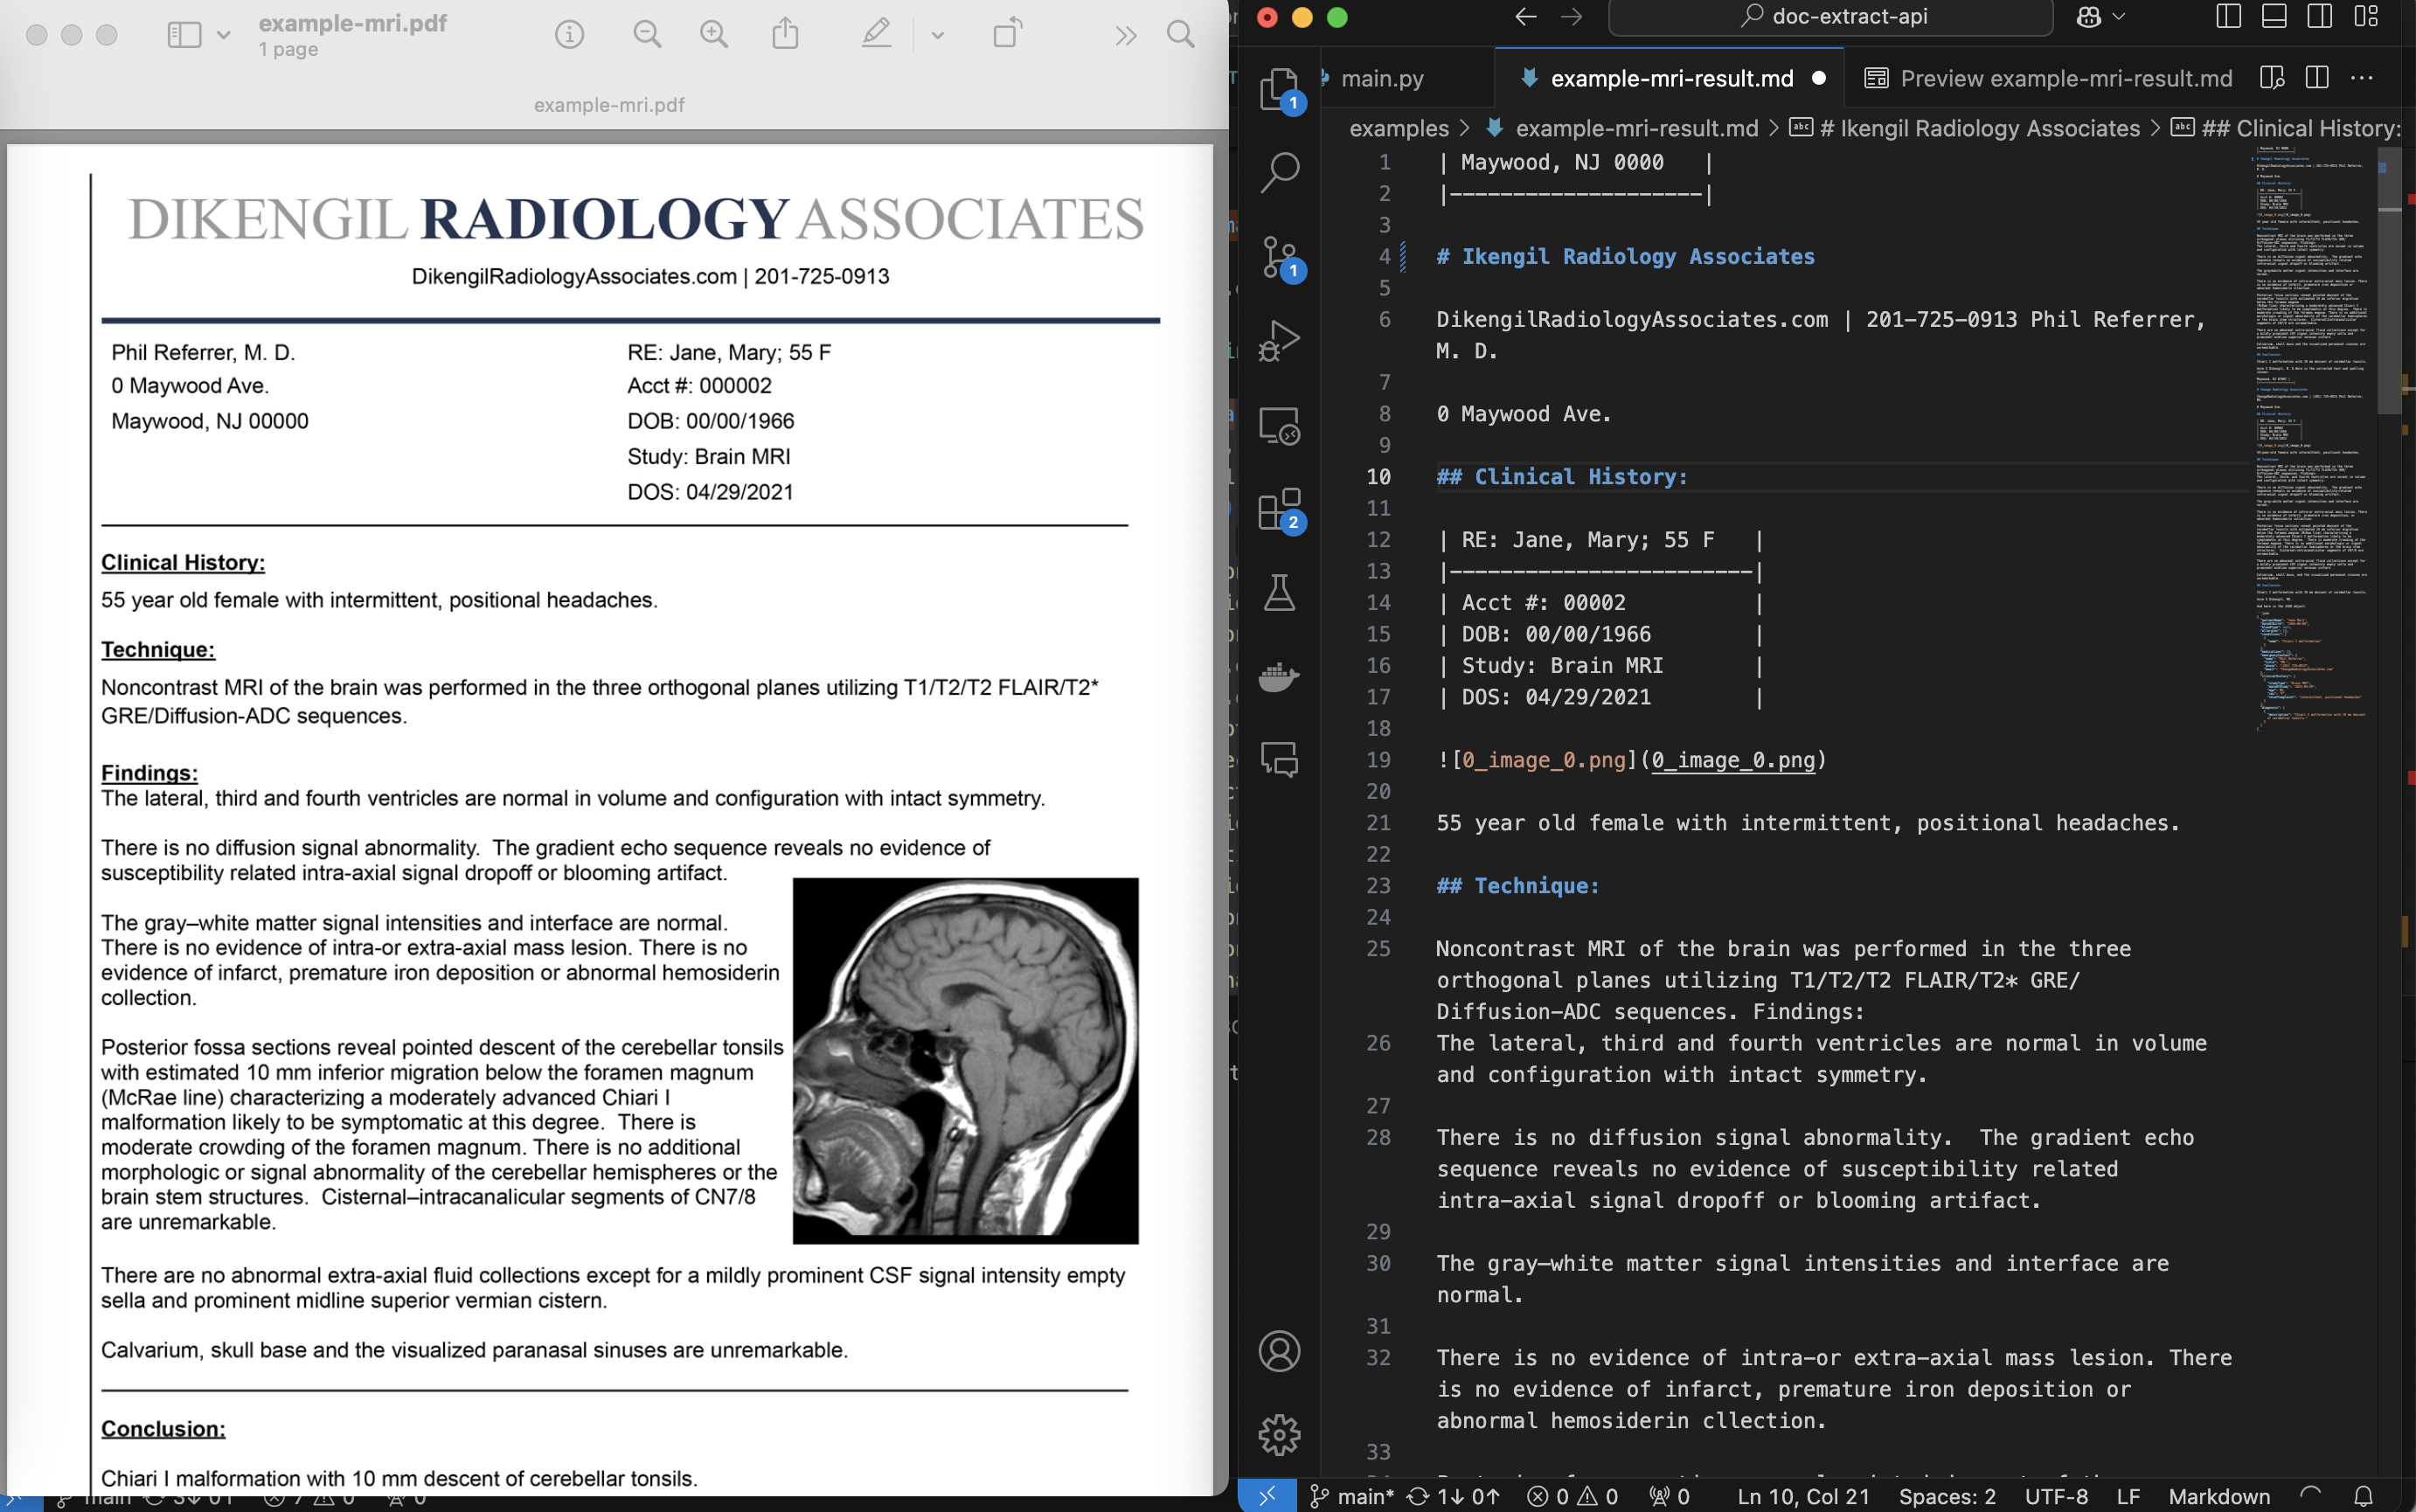Open the Markup tools dropdown chevron in Preview
The width and height of the screenshot is (2416, 1512).
click(x=937, y=35)
